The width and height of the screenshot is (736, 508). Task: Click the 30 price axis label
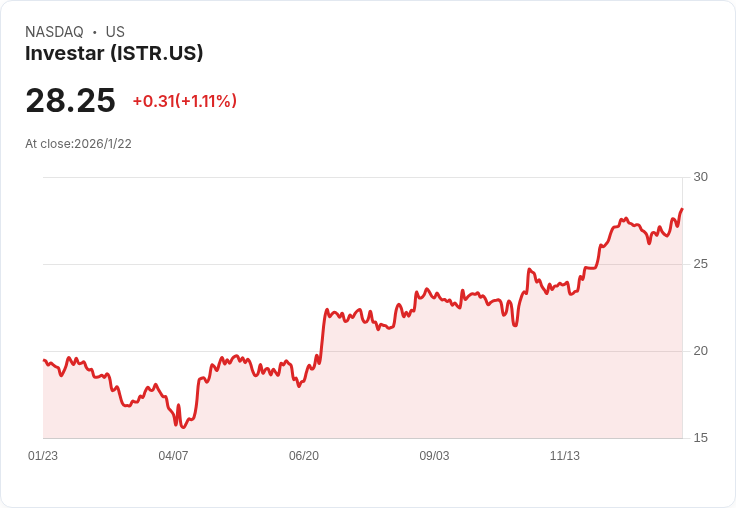click(x=700, y=177)
